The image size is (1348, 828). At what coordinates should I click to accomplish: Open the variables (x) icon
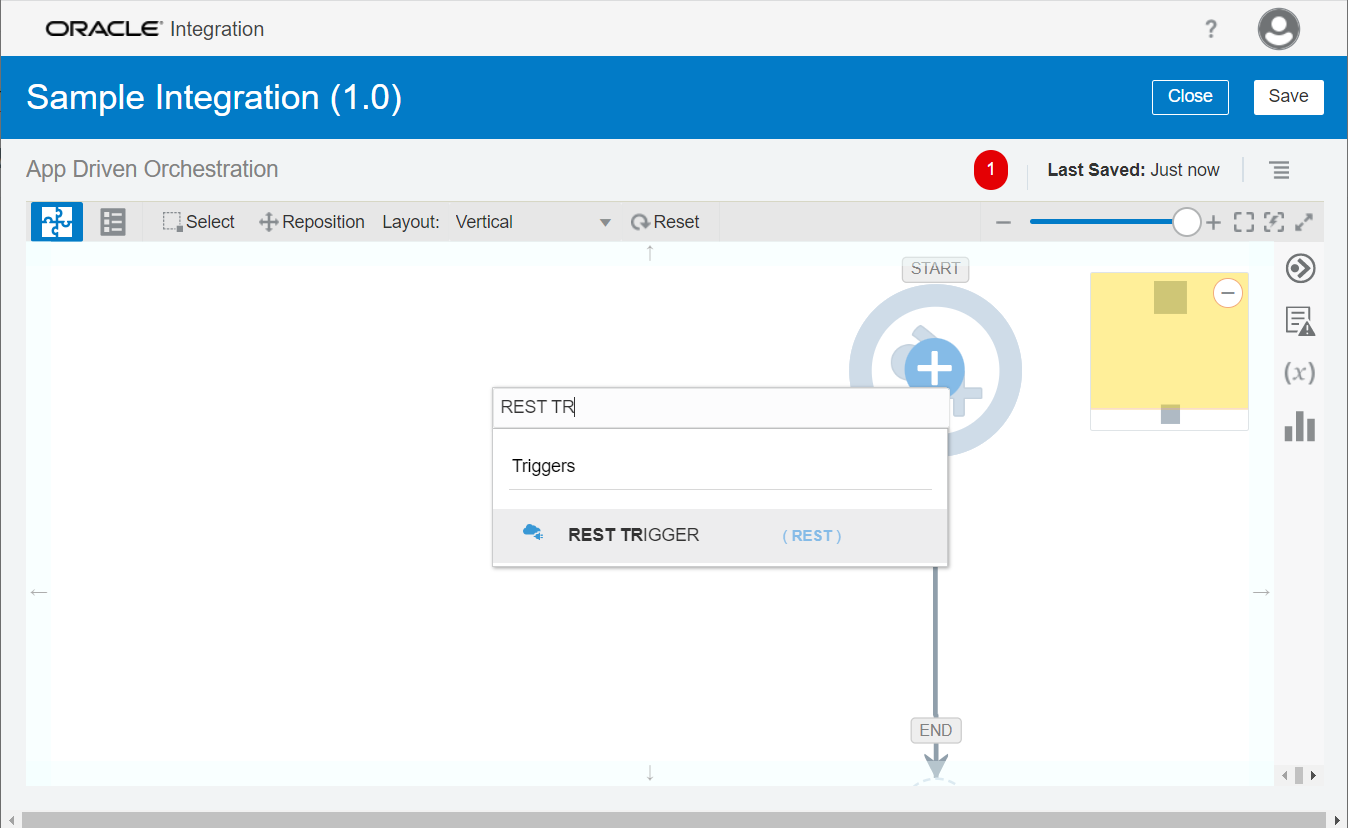coord(1300,373)
